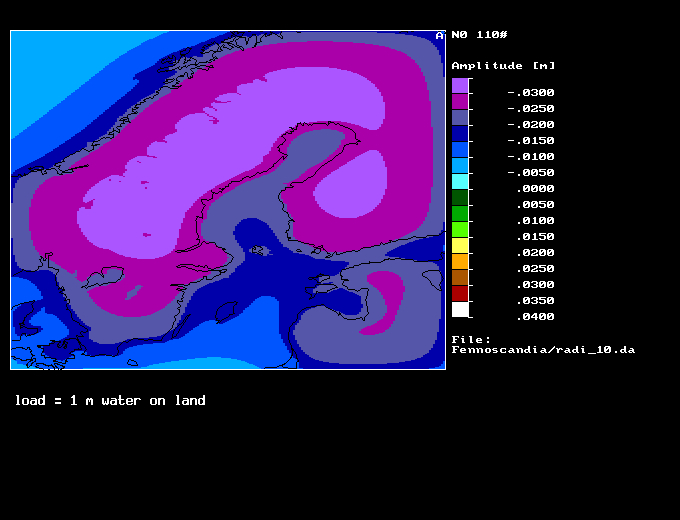Select the bright lime .0150 legend swatch

[x=460, y=230]
